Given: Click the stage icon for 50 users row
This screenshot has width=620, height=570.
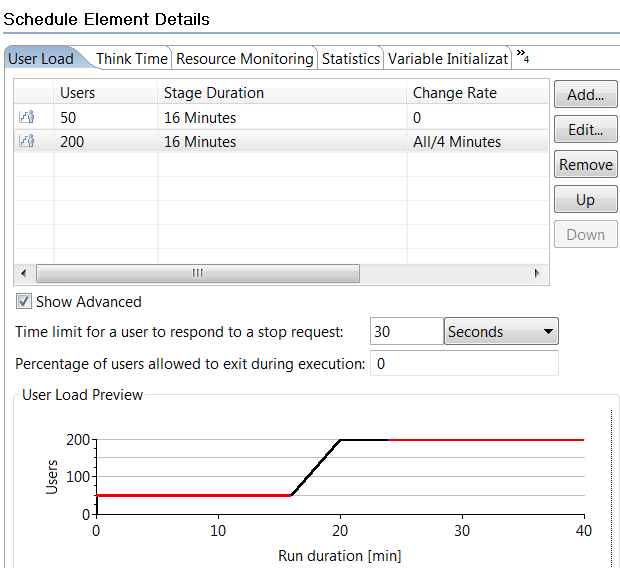Looking at the screenshot, I should (27, 117).
